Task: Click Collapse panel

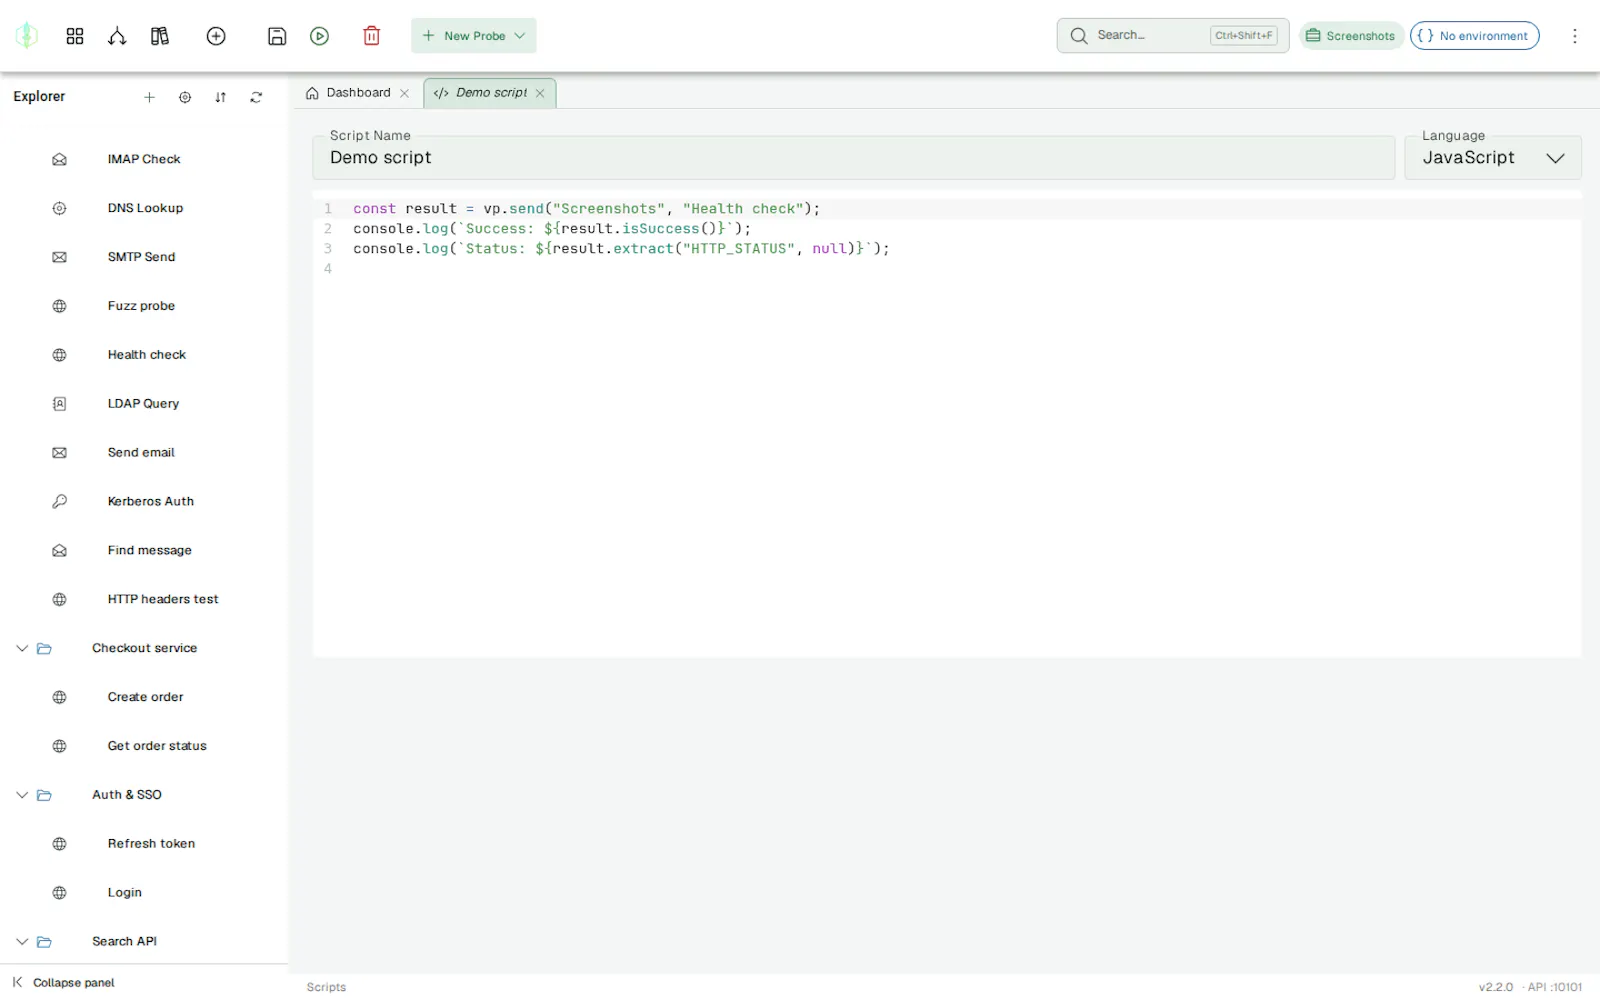Action: (x=64, y=983)
